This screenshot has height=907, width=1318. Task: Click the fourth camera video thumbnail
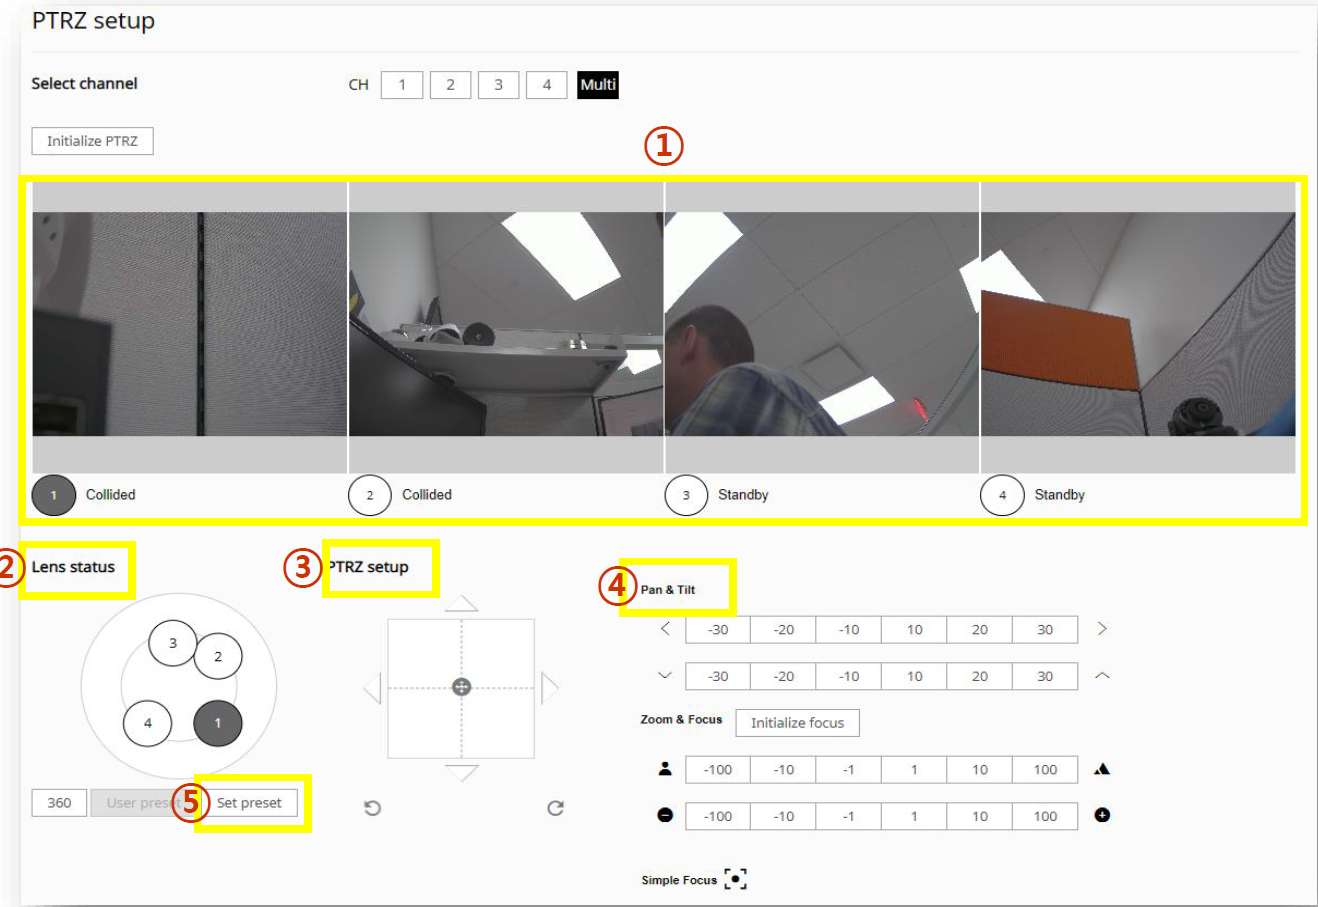[1137, 324]
